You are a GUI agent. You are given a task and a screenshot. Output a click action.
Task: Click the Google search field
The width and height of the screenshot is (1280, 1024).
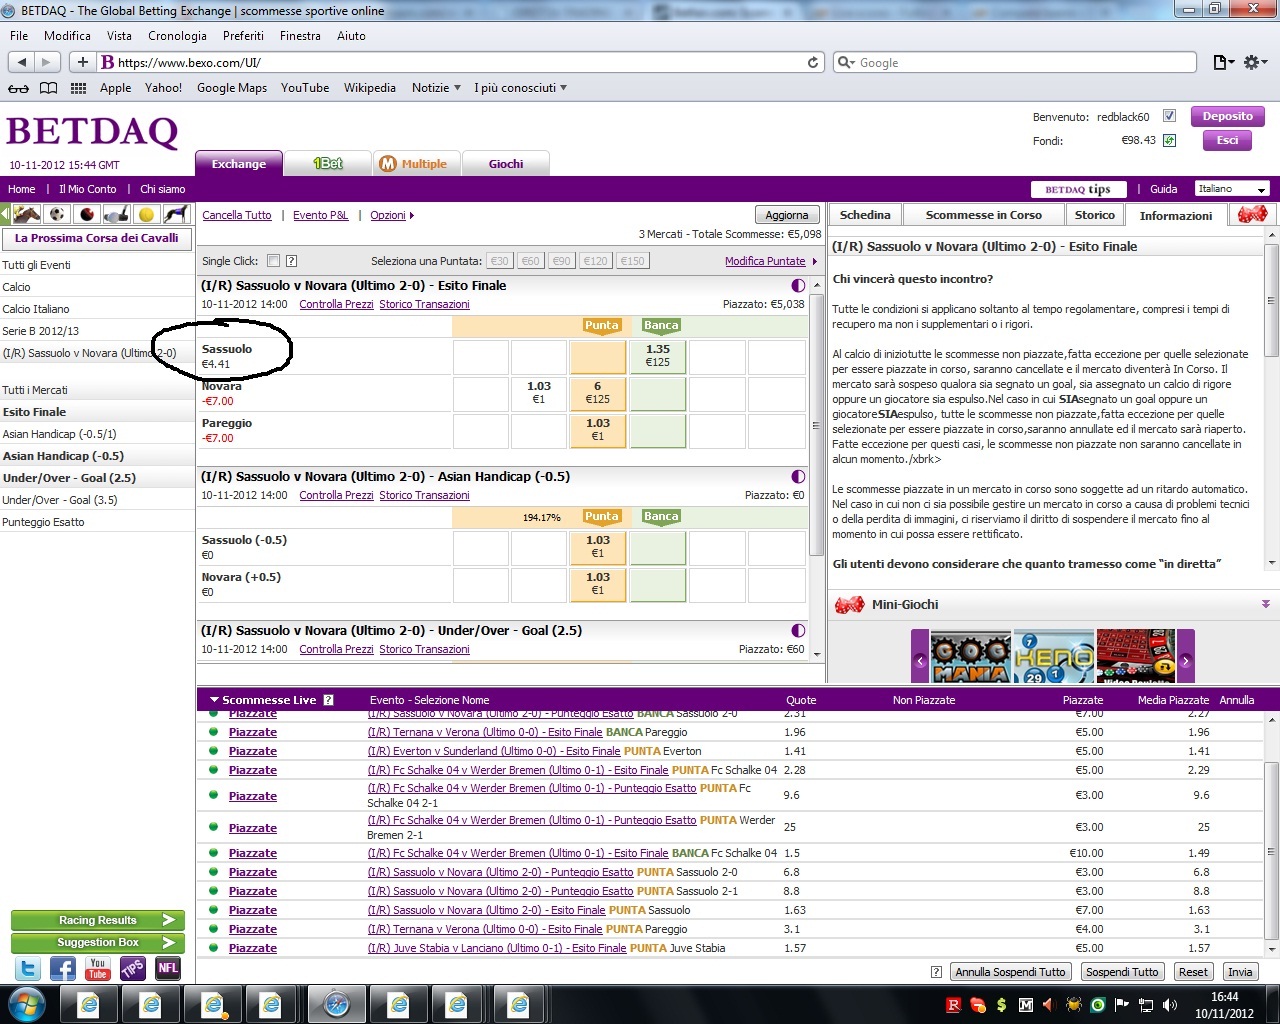coord(1015,62)
